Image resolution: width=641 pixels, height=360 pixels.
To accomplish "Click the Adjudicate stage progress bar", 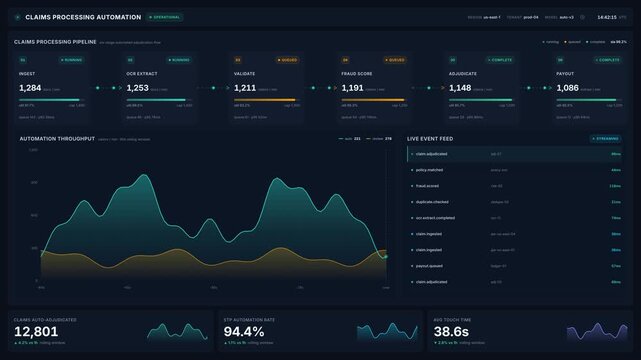I will point(482,100).
